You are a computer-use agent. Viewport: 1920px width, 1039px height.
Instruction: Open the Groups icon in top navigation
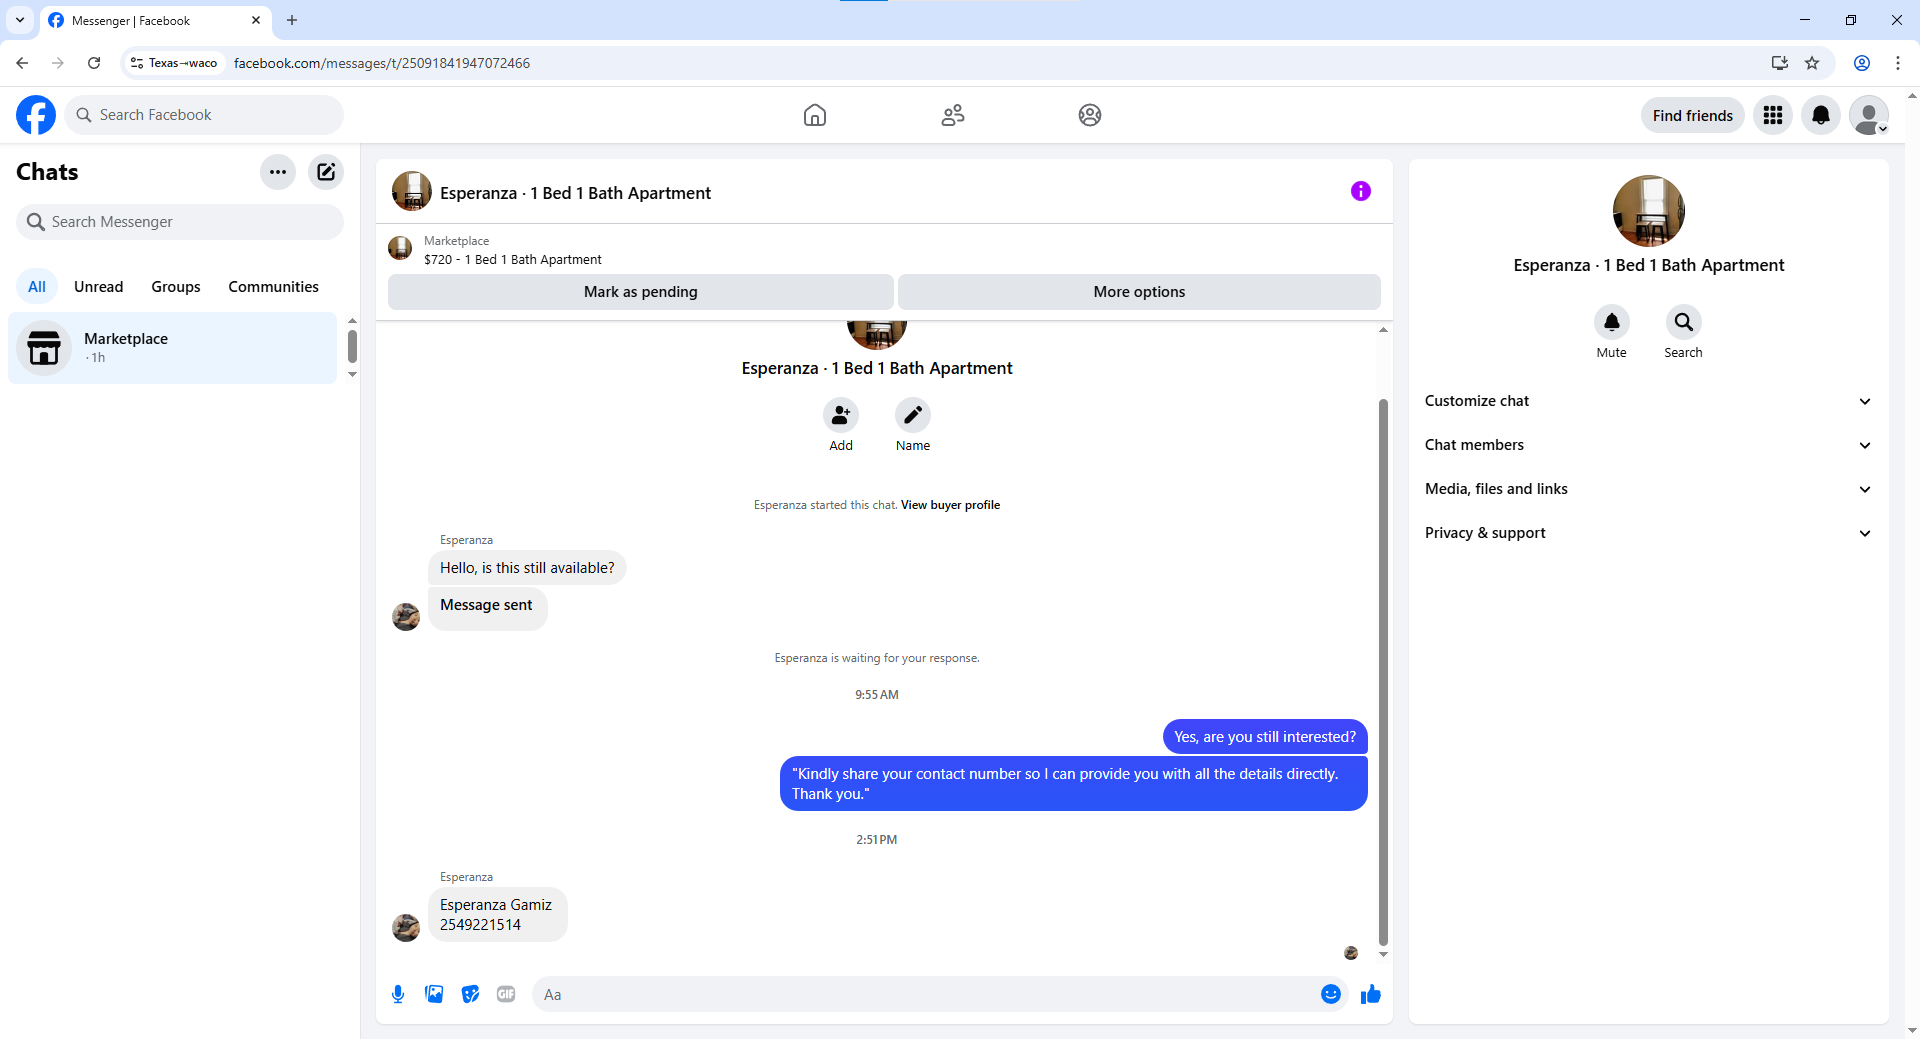pyautogui.click(x=1090, y=115)
